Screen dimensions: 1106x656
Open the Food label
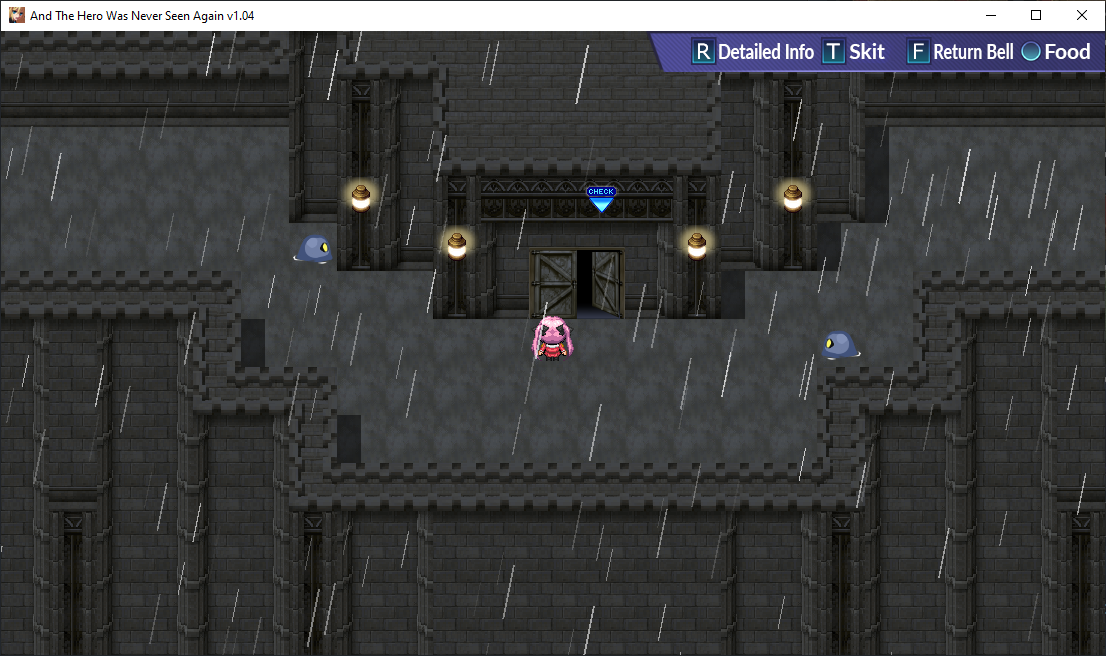pos(1067,51)
